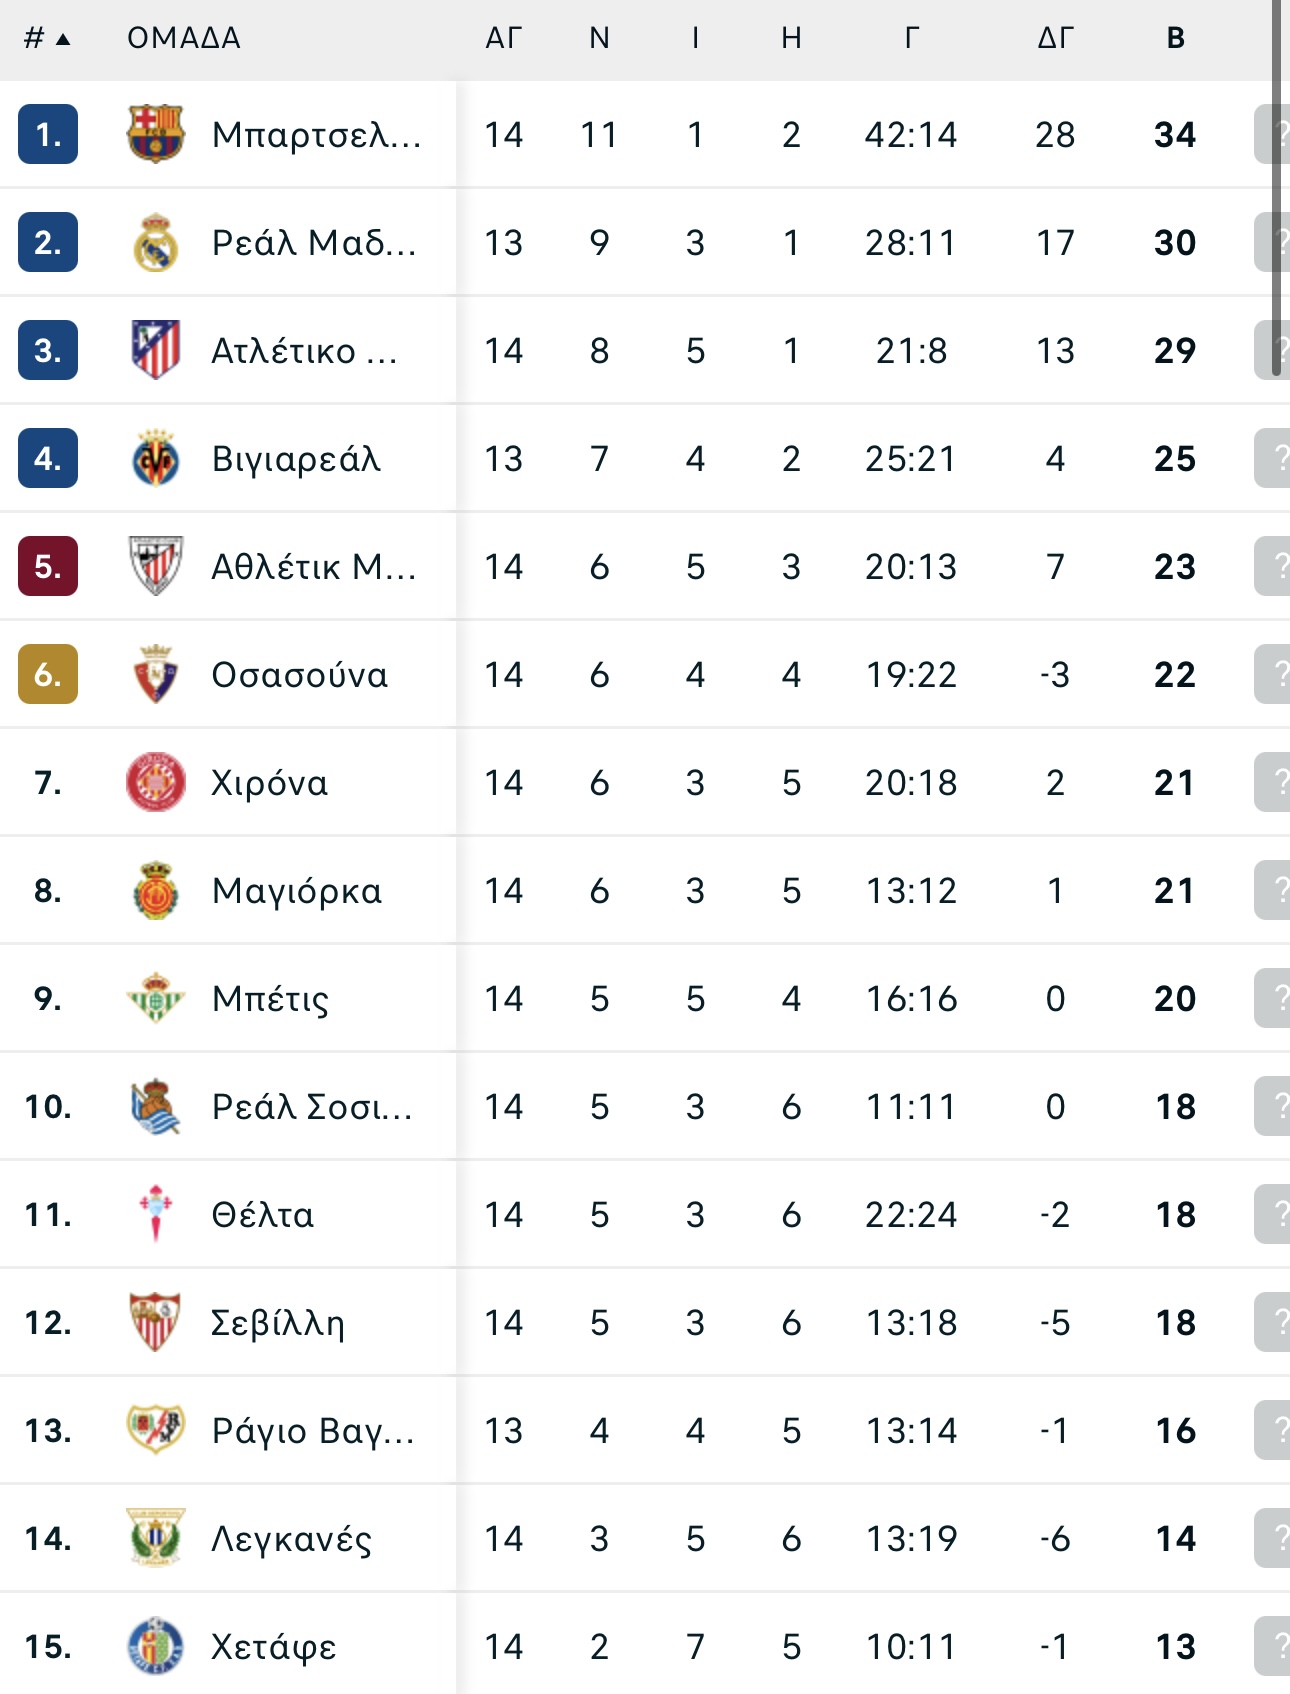Sort table by the # position column
Image resolution: width=1290 pixels, height=1694 pixels.
coord(47,38)
